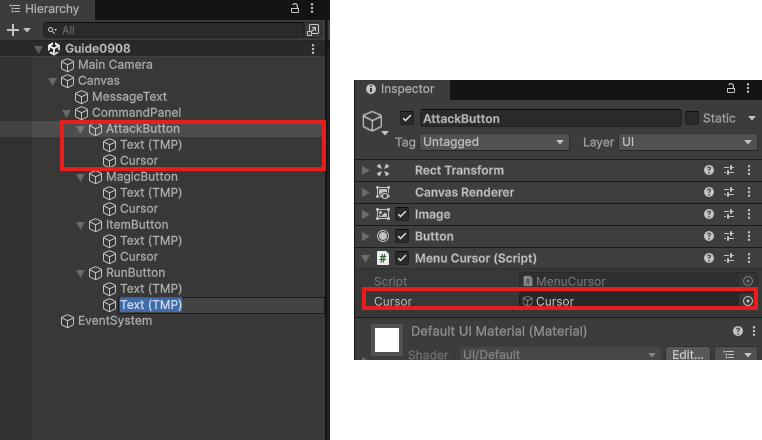Click the Hierarchy lock icon
The width and height of the screenshot is (762, 440).
tap(294, 8)
